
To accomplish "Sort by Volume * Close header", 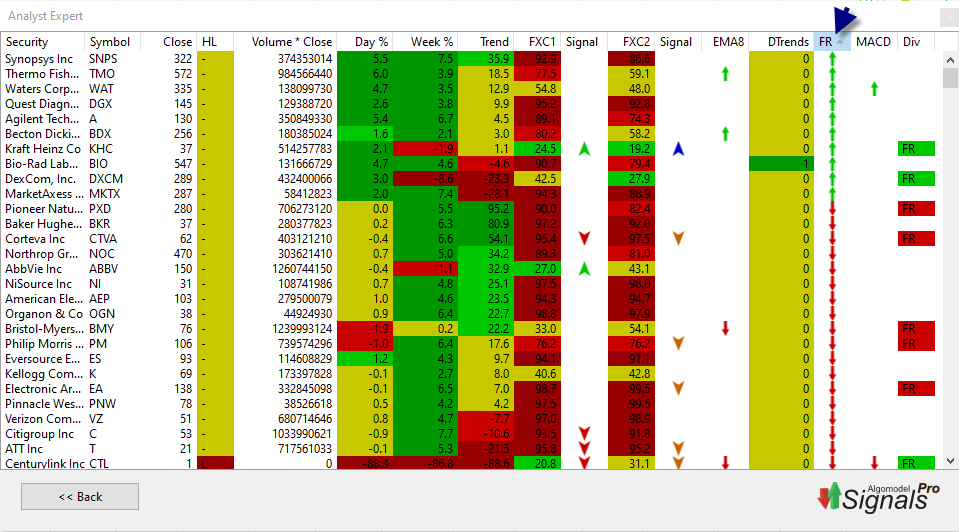I will (x=285, y=42).
